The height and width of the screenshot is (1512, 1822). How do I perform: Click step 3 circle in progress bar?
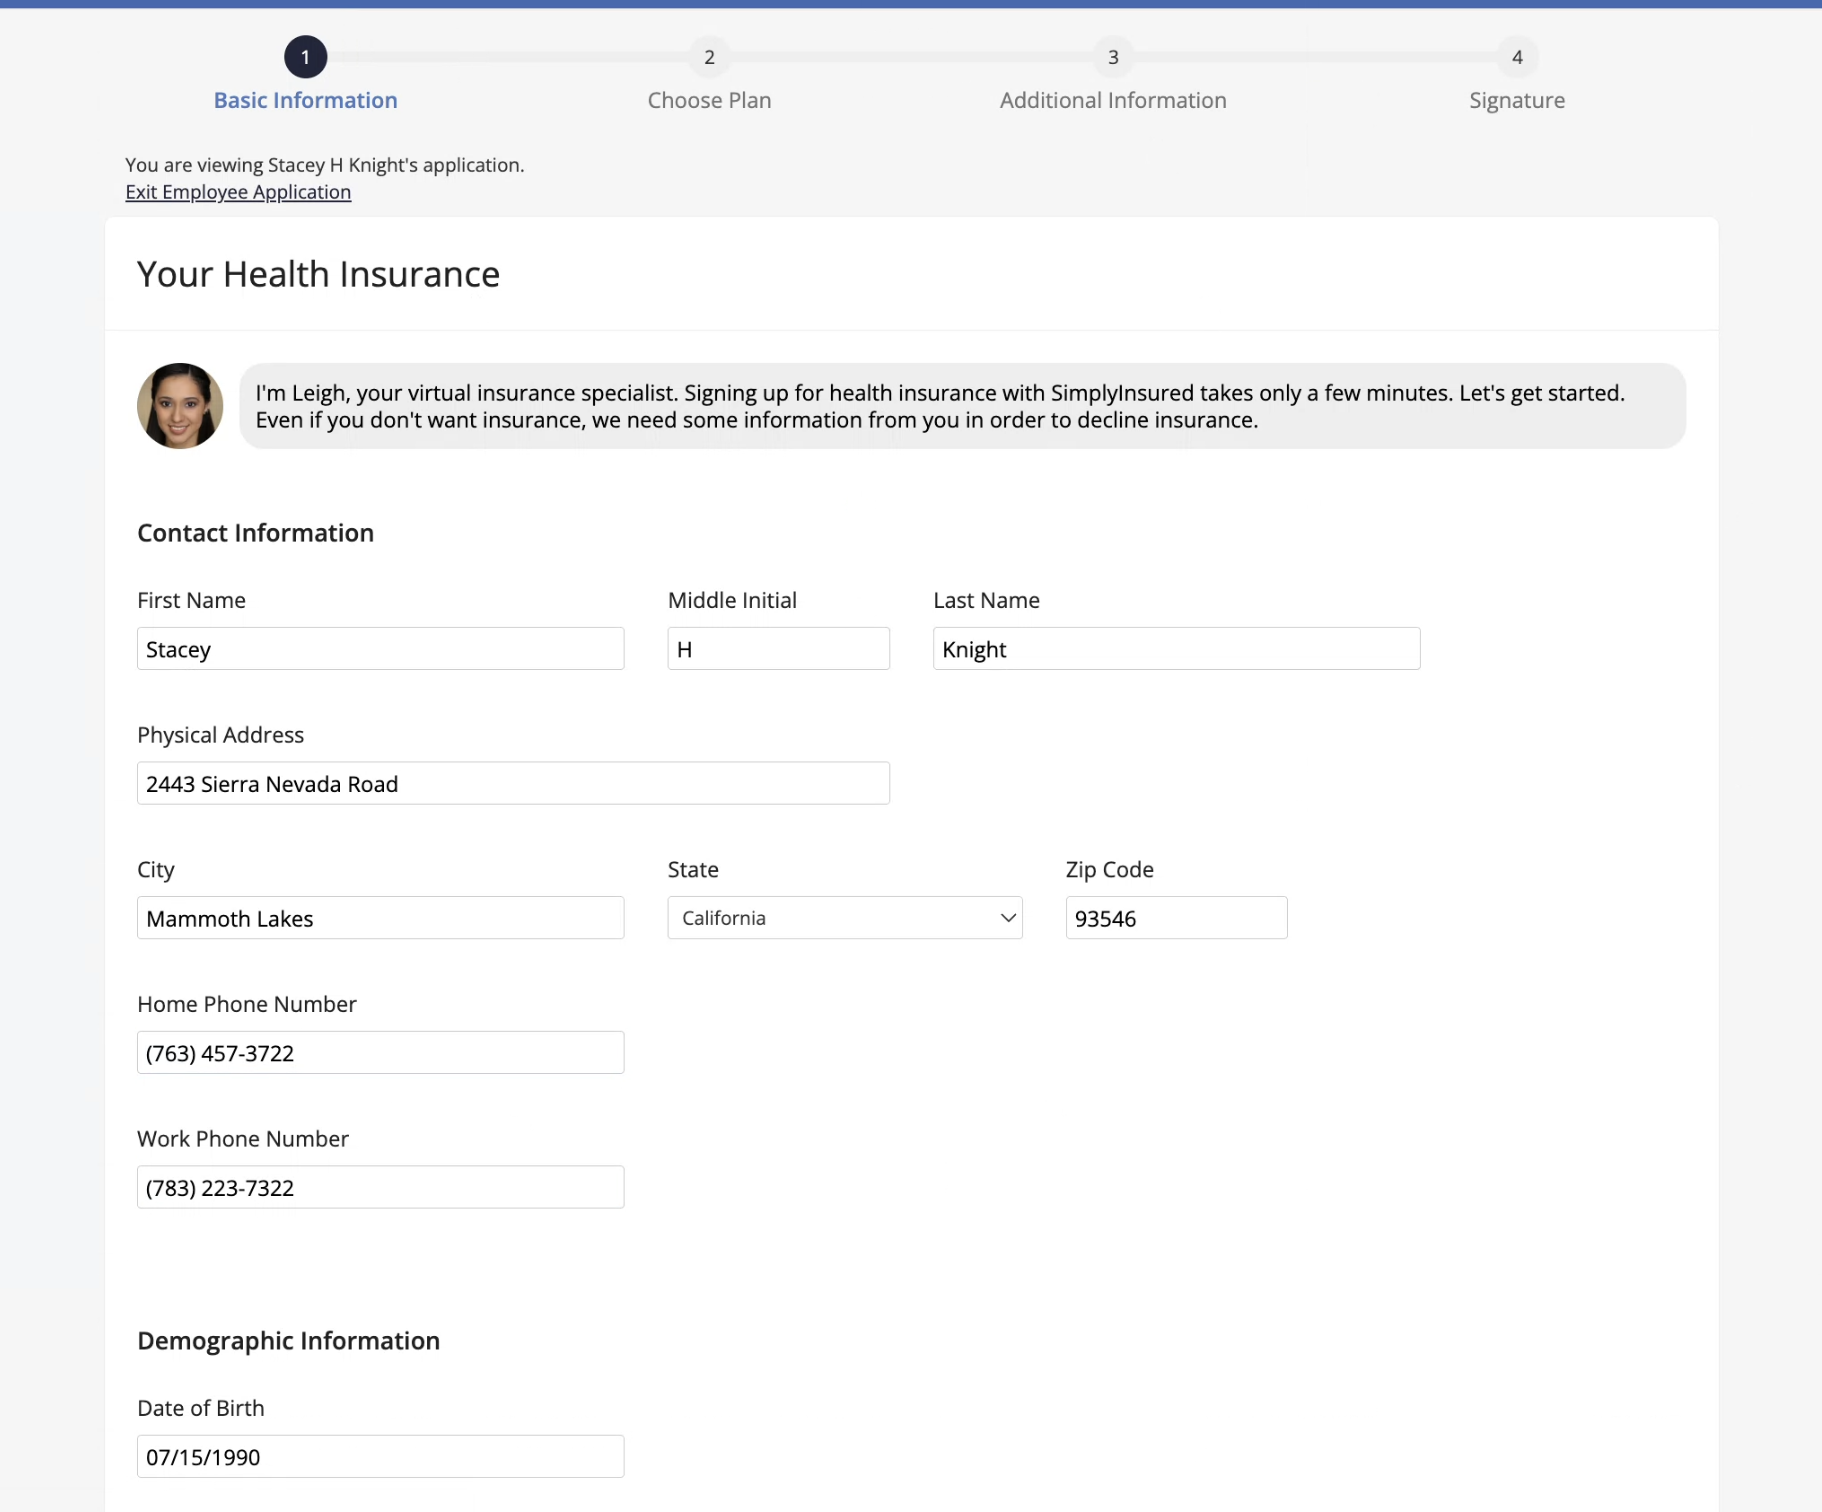tap(1113, 57)
